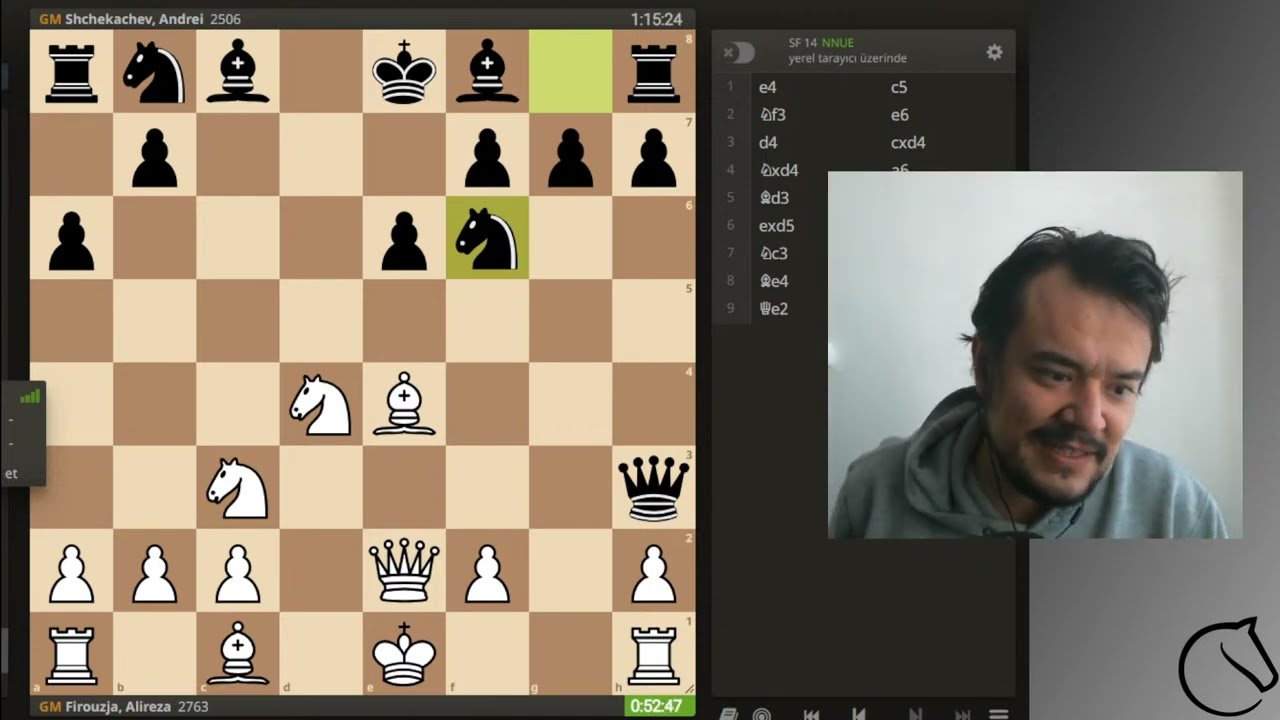Select move 2 Nf3 in move list
1280x720 pixels.
pyautogui.click(x=772, y=115)
